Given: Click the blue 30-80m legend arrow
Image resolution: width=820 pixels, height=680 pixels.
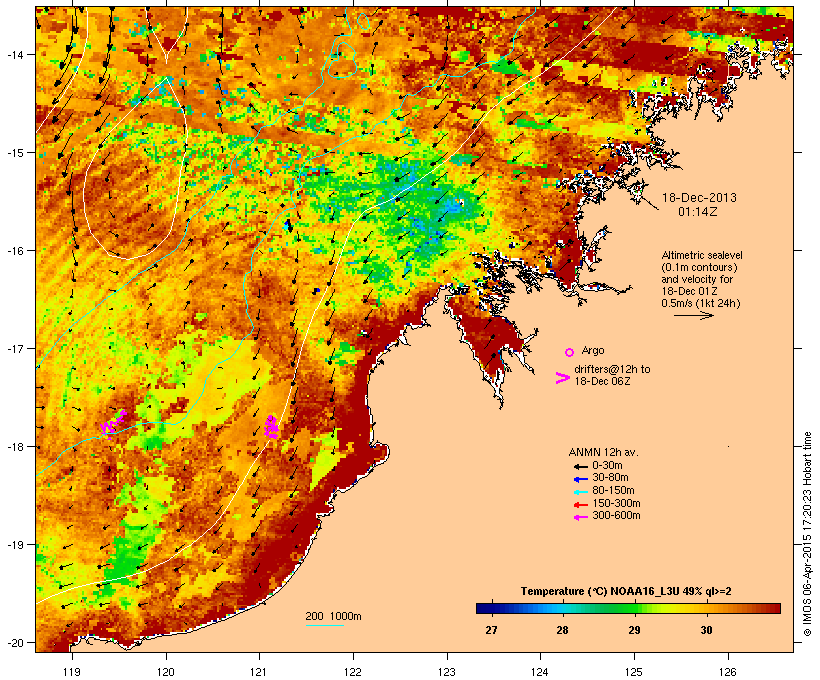Looking at the screenshot, I should 580,479.
